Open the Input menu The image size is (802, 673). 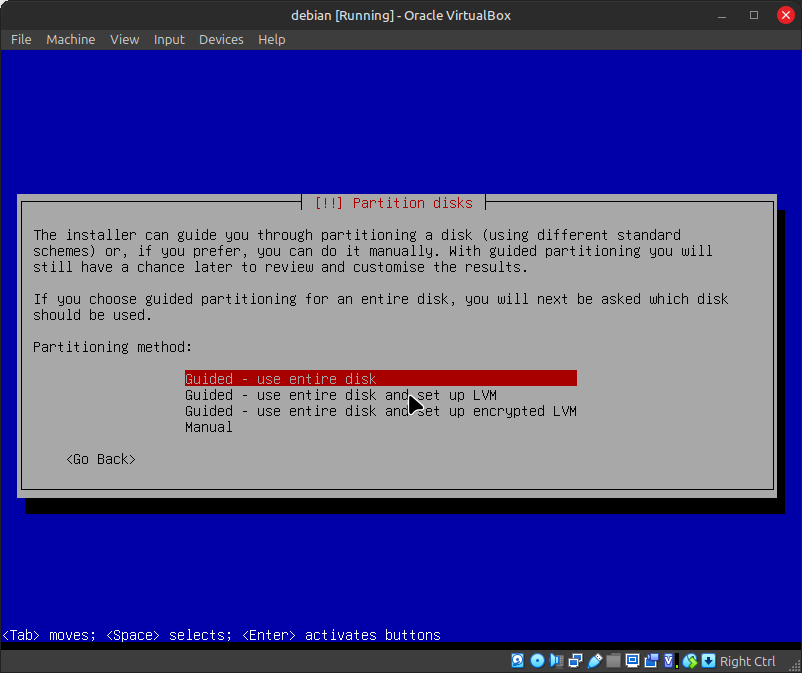click(169, 39)
